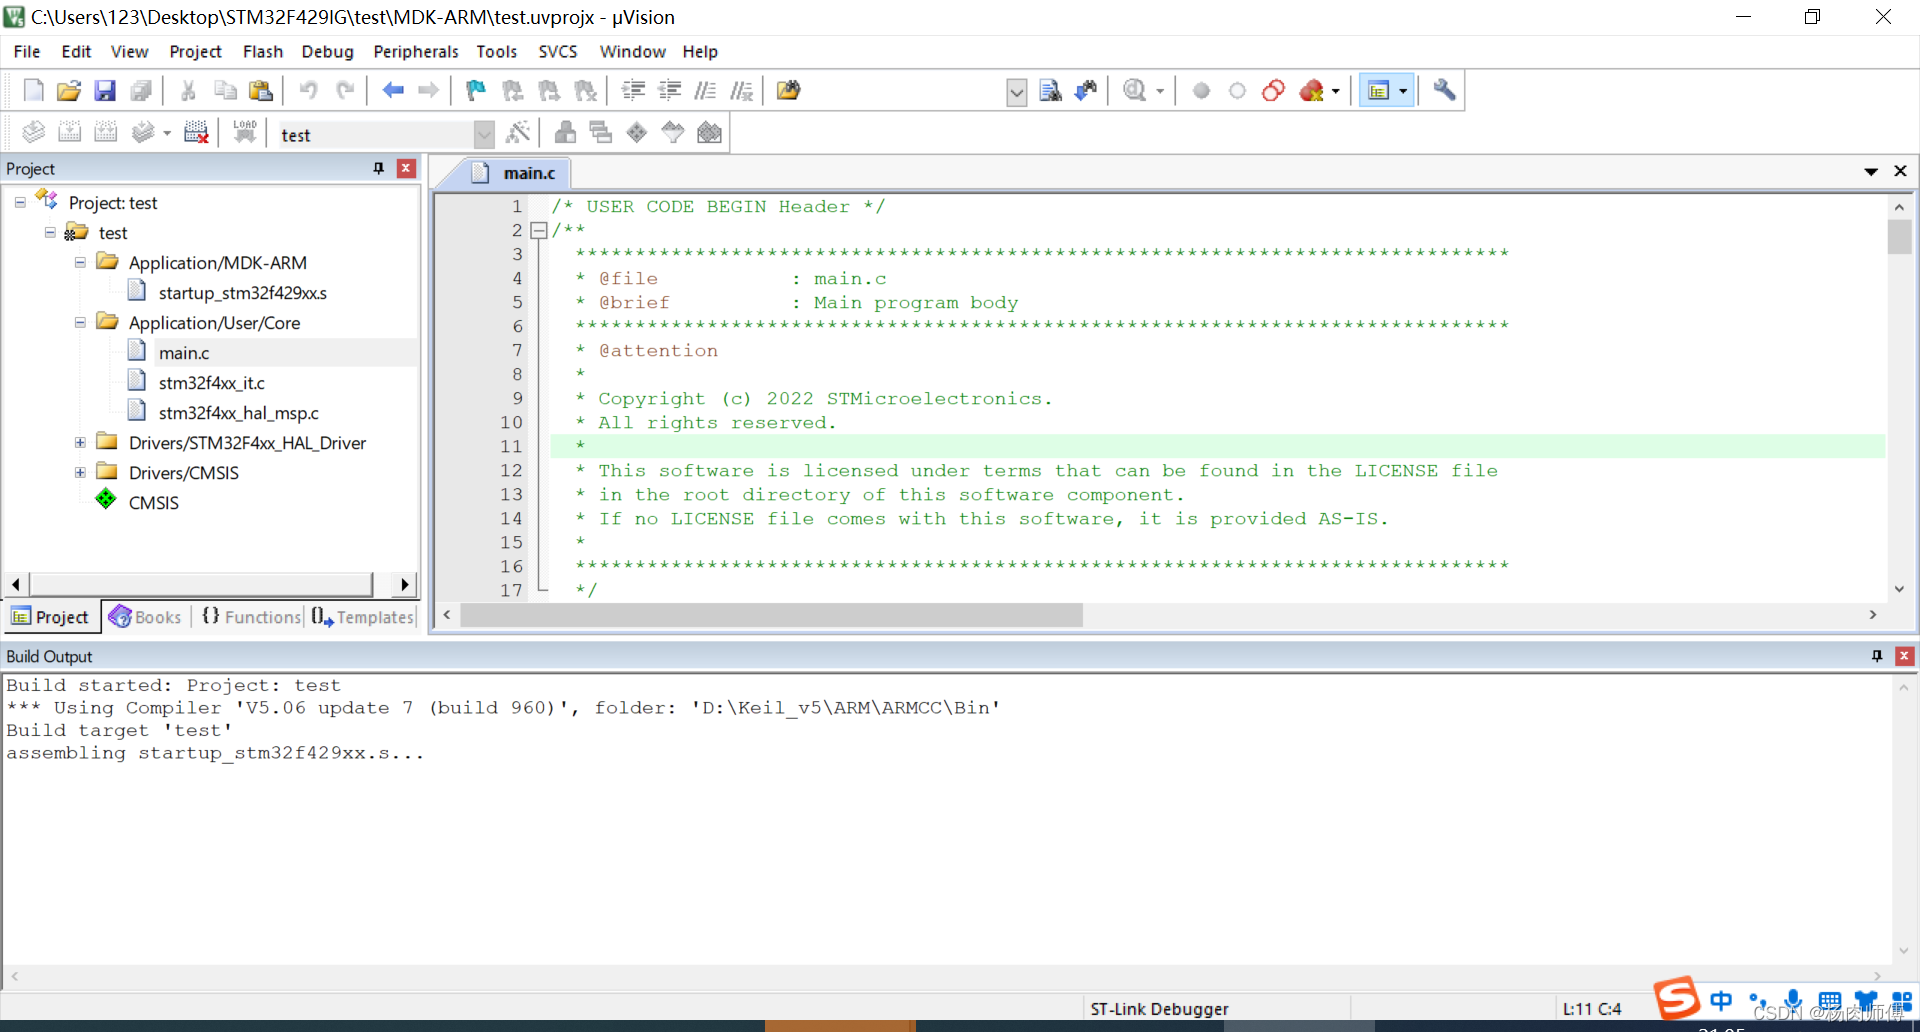The image size is (1920, 1032).
Task: Start debug session with magnifier icon
Action: 1135,91
